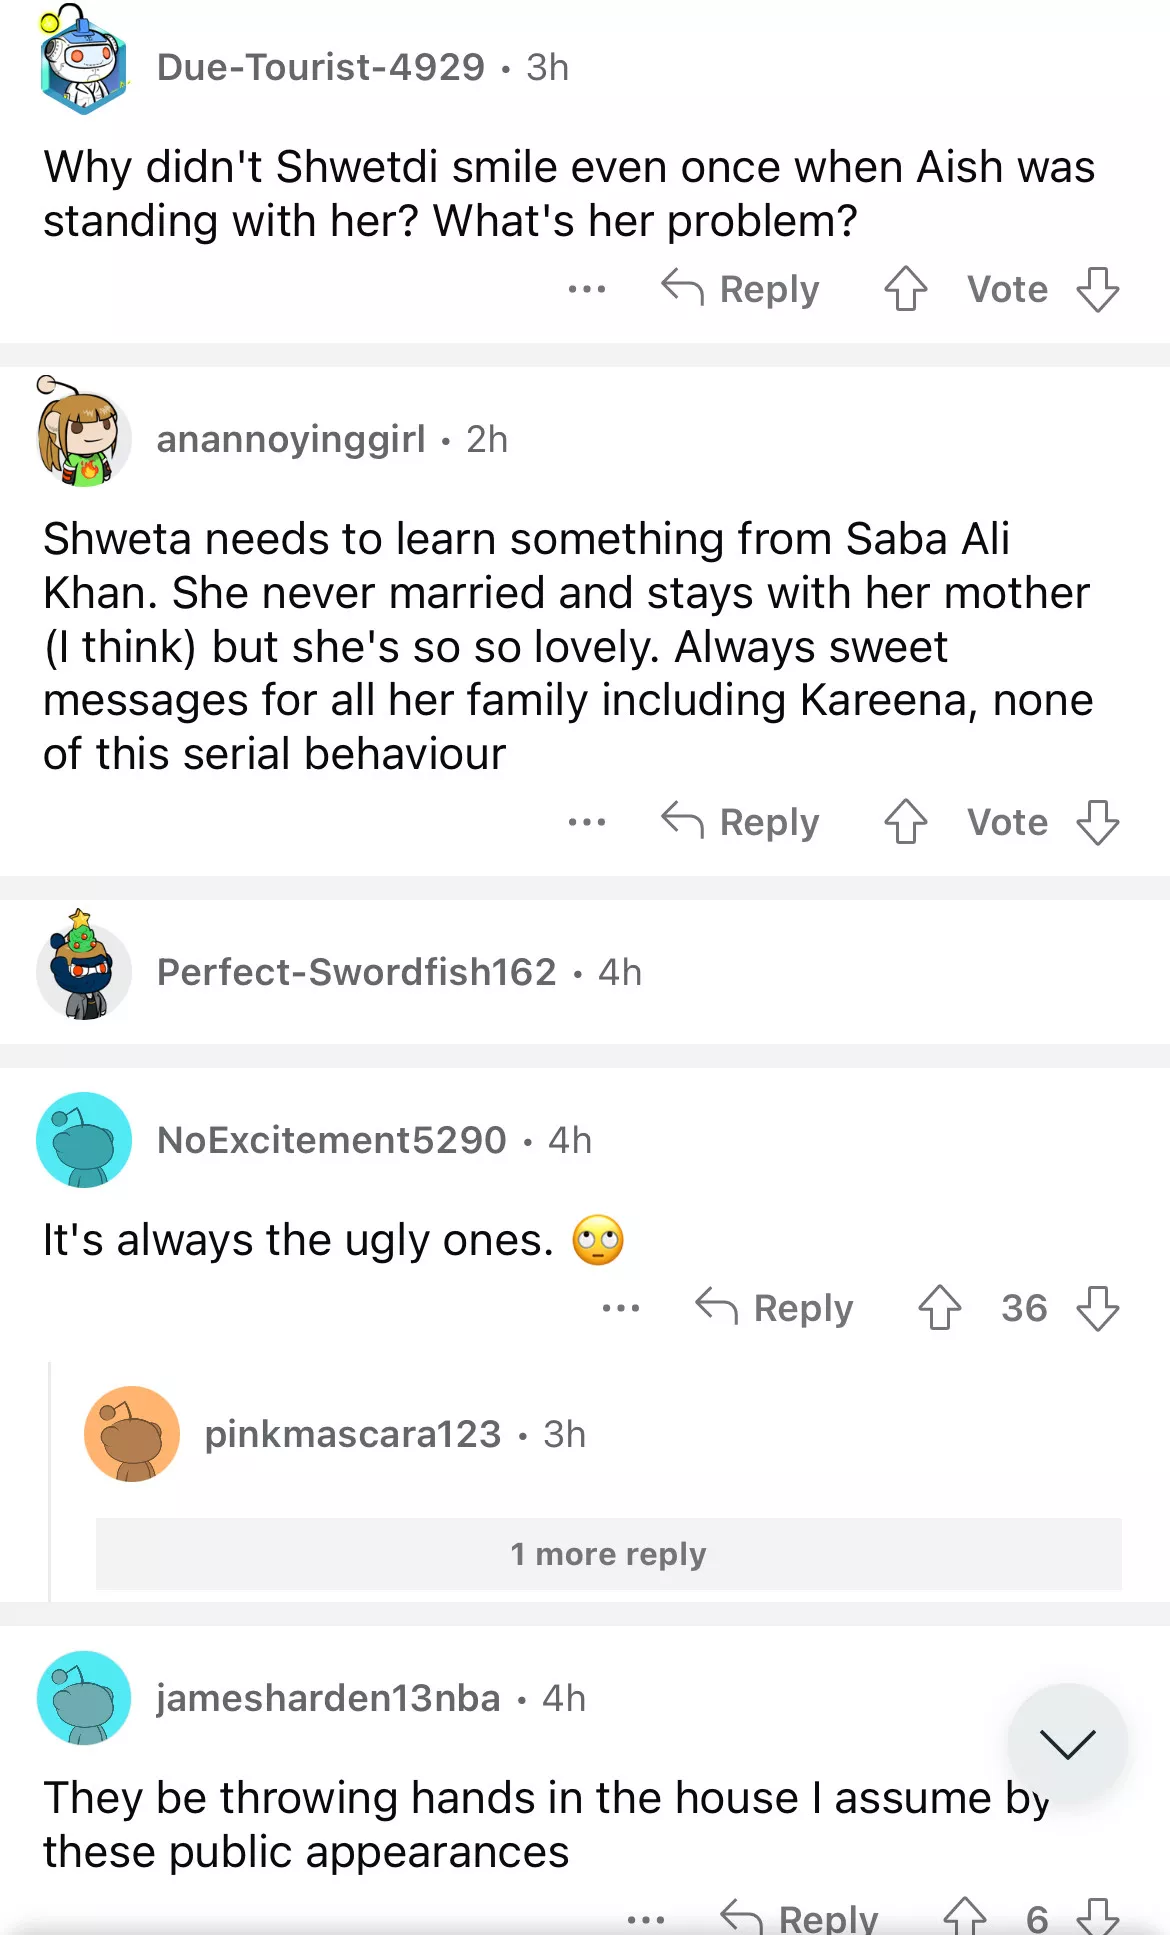Tap the jump-to-next-comment chevron button
1170x1935 pixels.
point(1067,1744)
